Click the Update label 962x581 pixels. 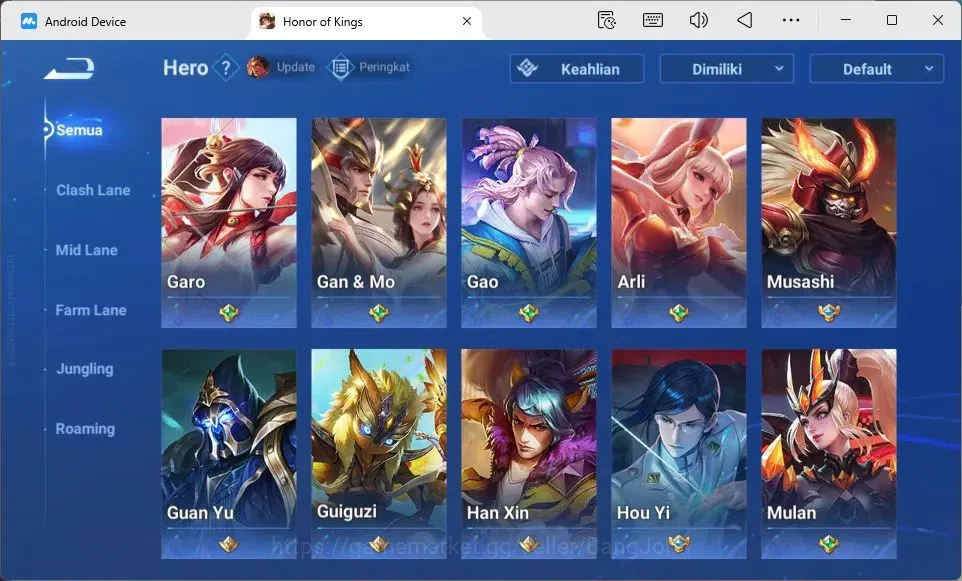[296, 67]
